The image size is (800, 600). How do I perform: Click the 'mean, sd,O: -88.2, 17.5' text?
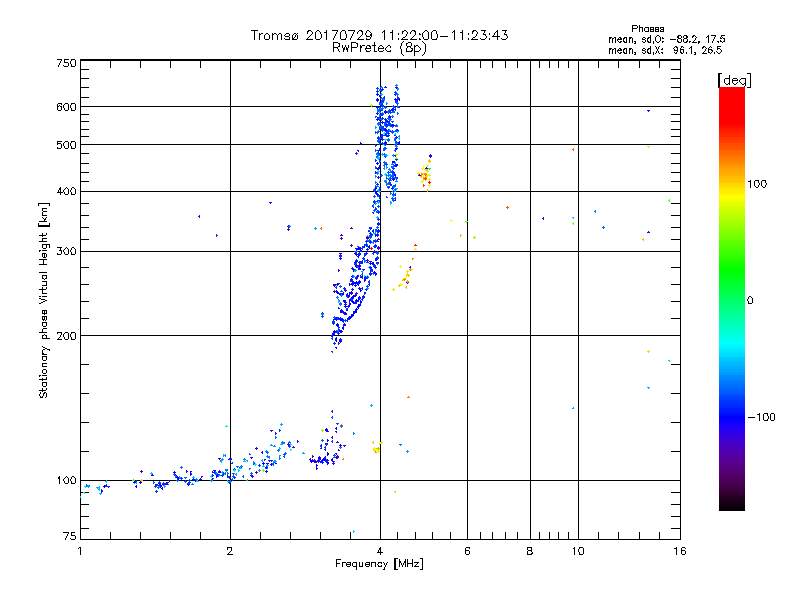666,39
